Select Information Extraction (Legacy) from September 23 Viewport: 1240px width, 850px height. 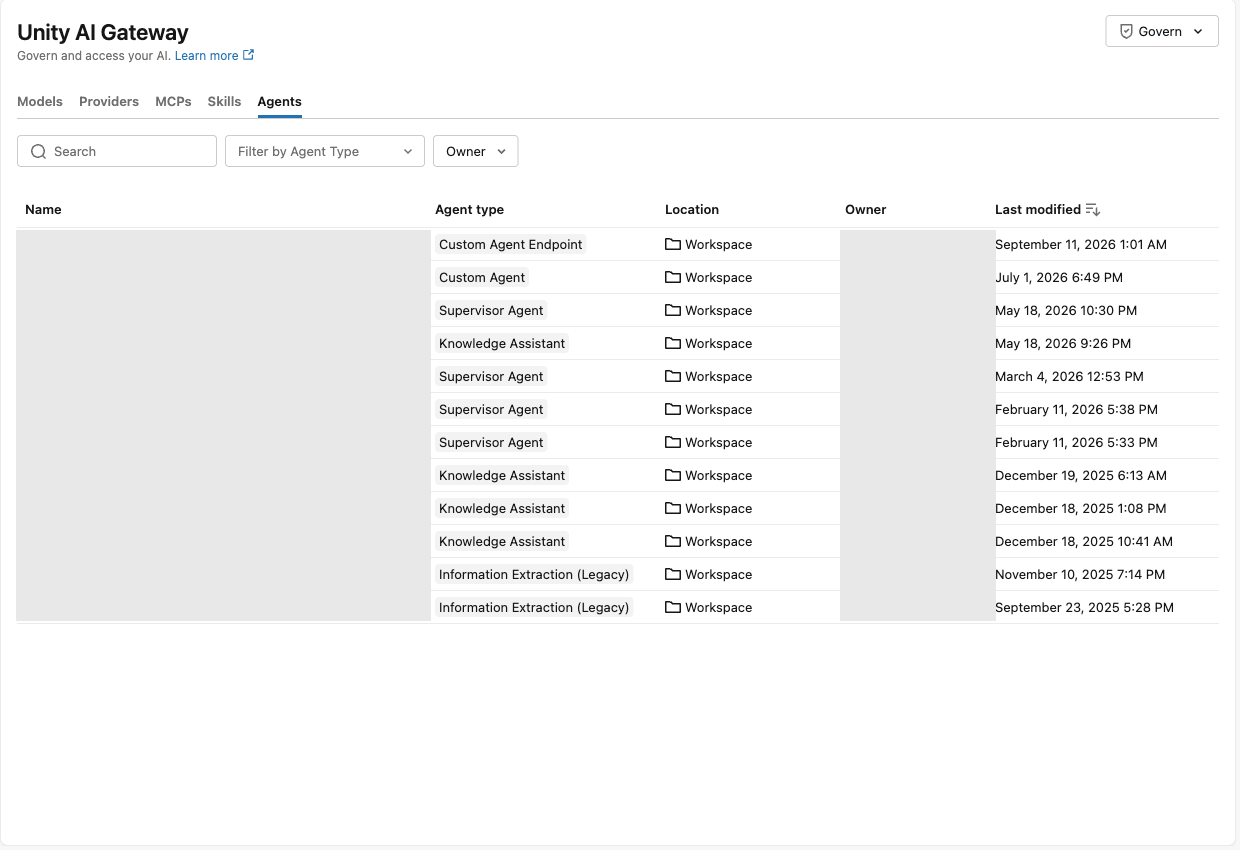617,607
